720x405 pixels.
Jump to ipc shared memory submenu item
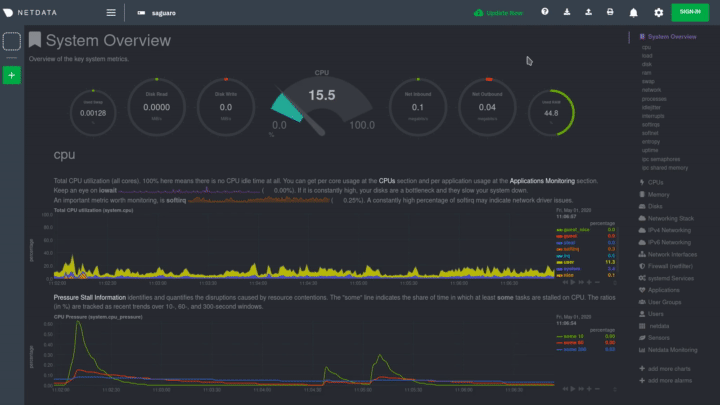(665, 168)
